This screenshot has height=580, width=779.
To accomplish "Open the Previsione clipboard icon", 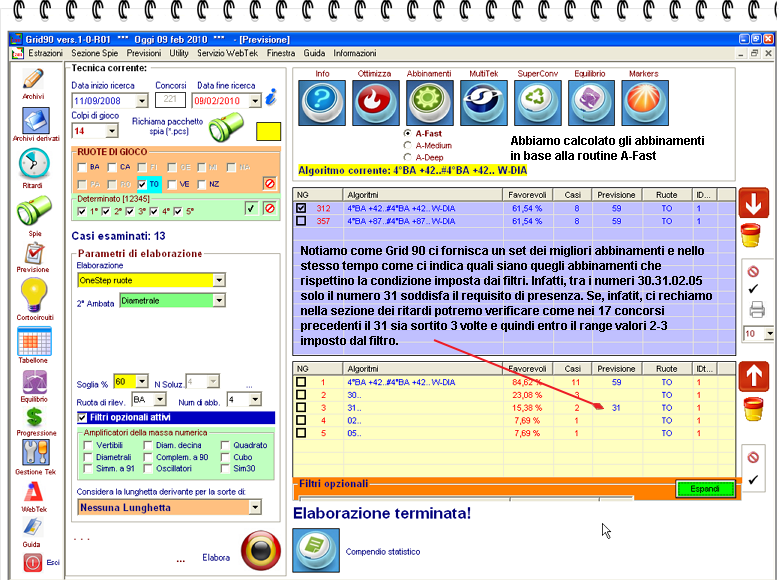I will [x=35, y=253].
